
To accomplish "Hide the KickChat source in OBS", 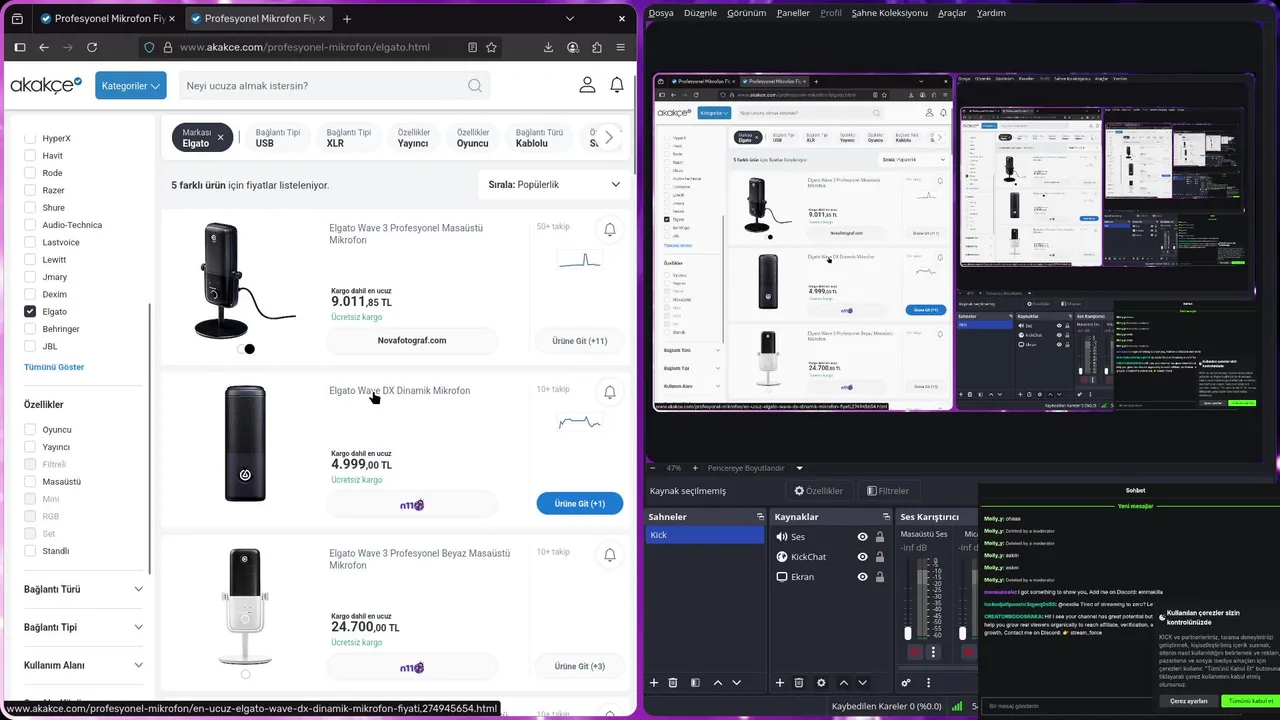I will pyautogui.click(x=862, y=557).
